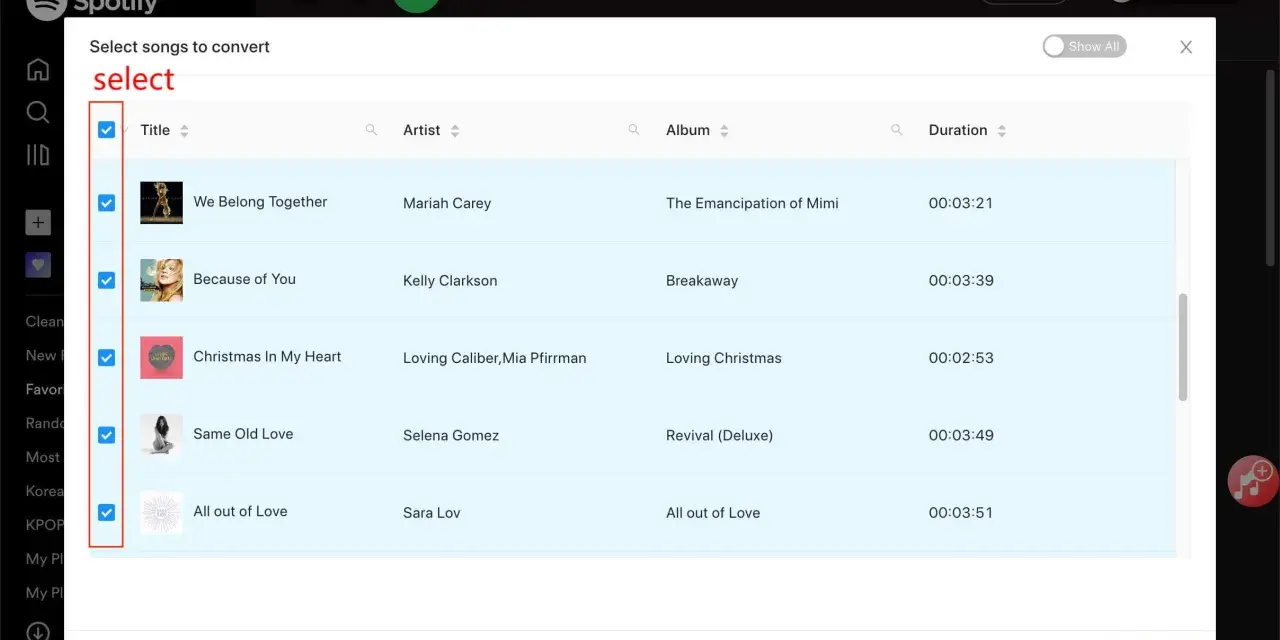
Task: Uncheck Christmas In My Heart checkbox
Action: point(107,357)
